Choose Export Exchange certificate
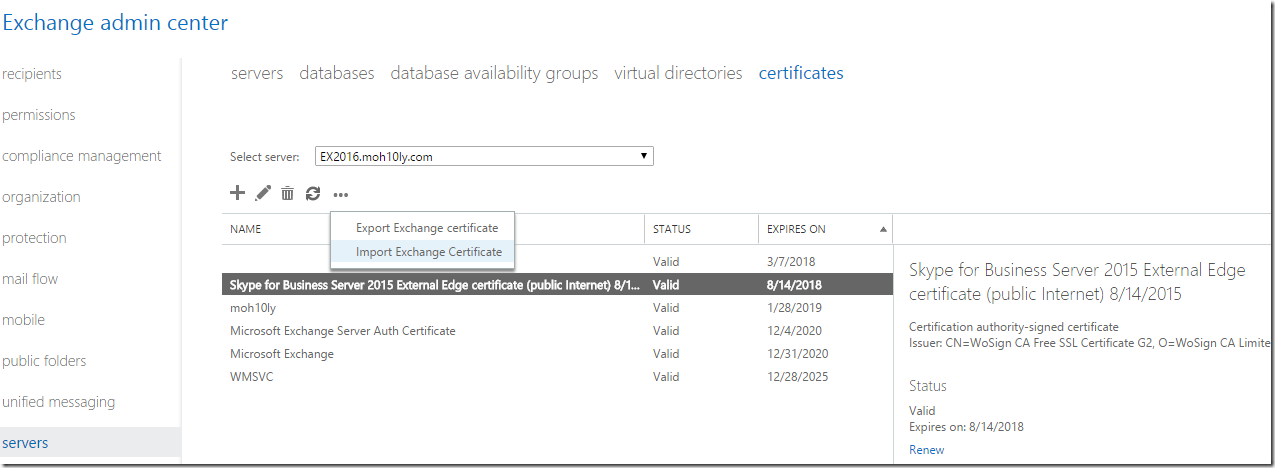 click(427, 228)
